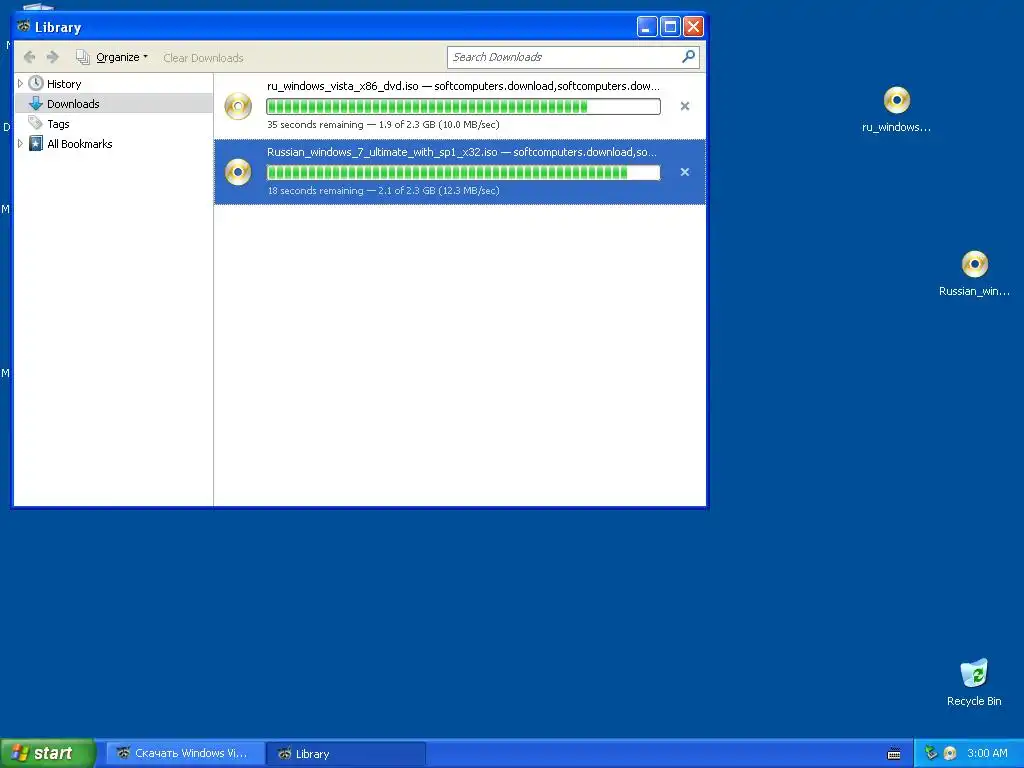Go forward with the Library forward arrow

tap(53, 57)
